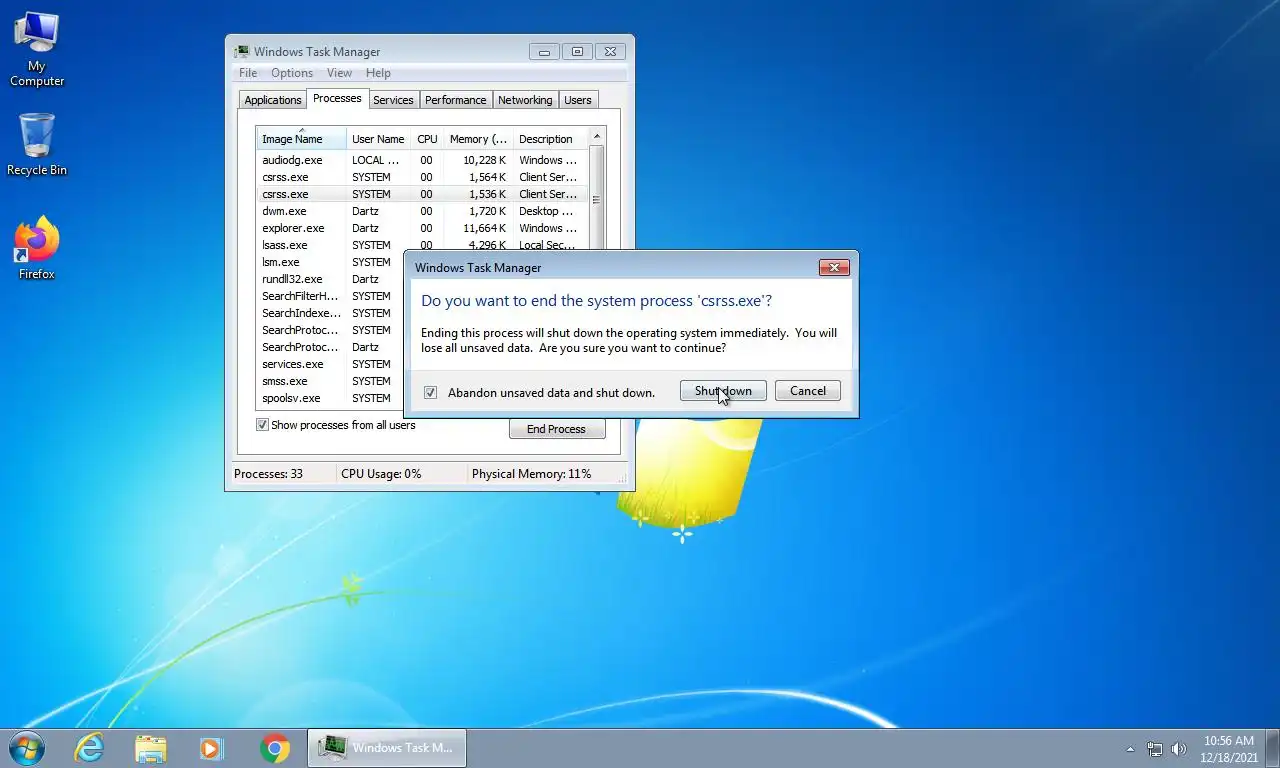
Task: Click the End Process button
Action: pyautogui.click(x=556, y=429)
